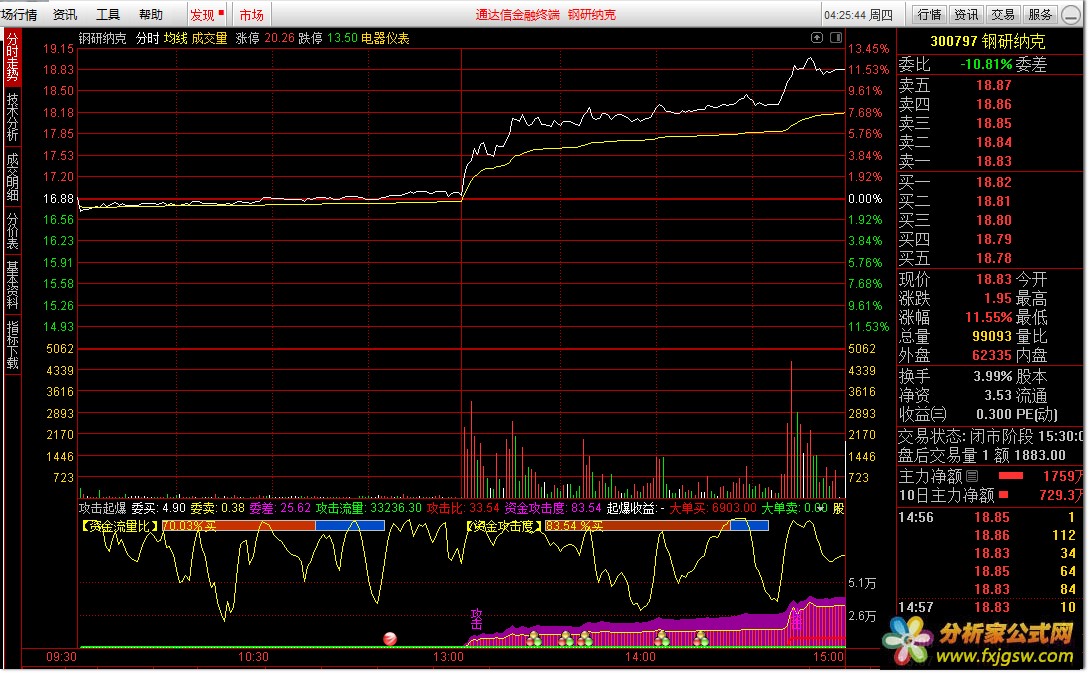Click the red ball signal marker on indicator chart
Screen dimensions: 1090x673
[x=390, y=638]
